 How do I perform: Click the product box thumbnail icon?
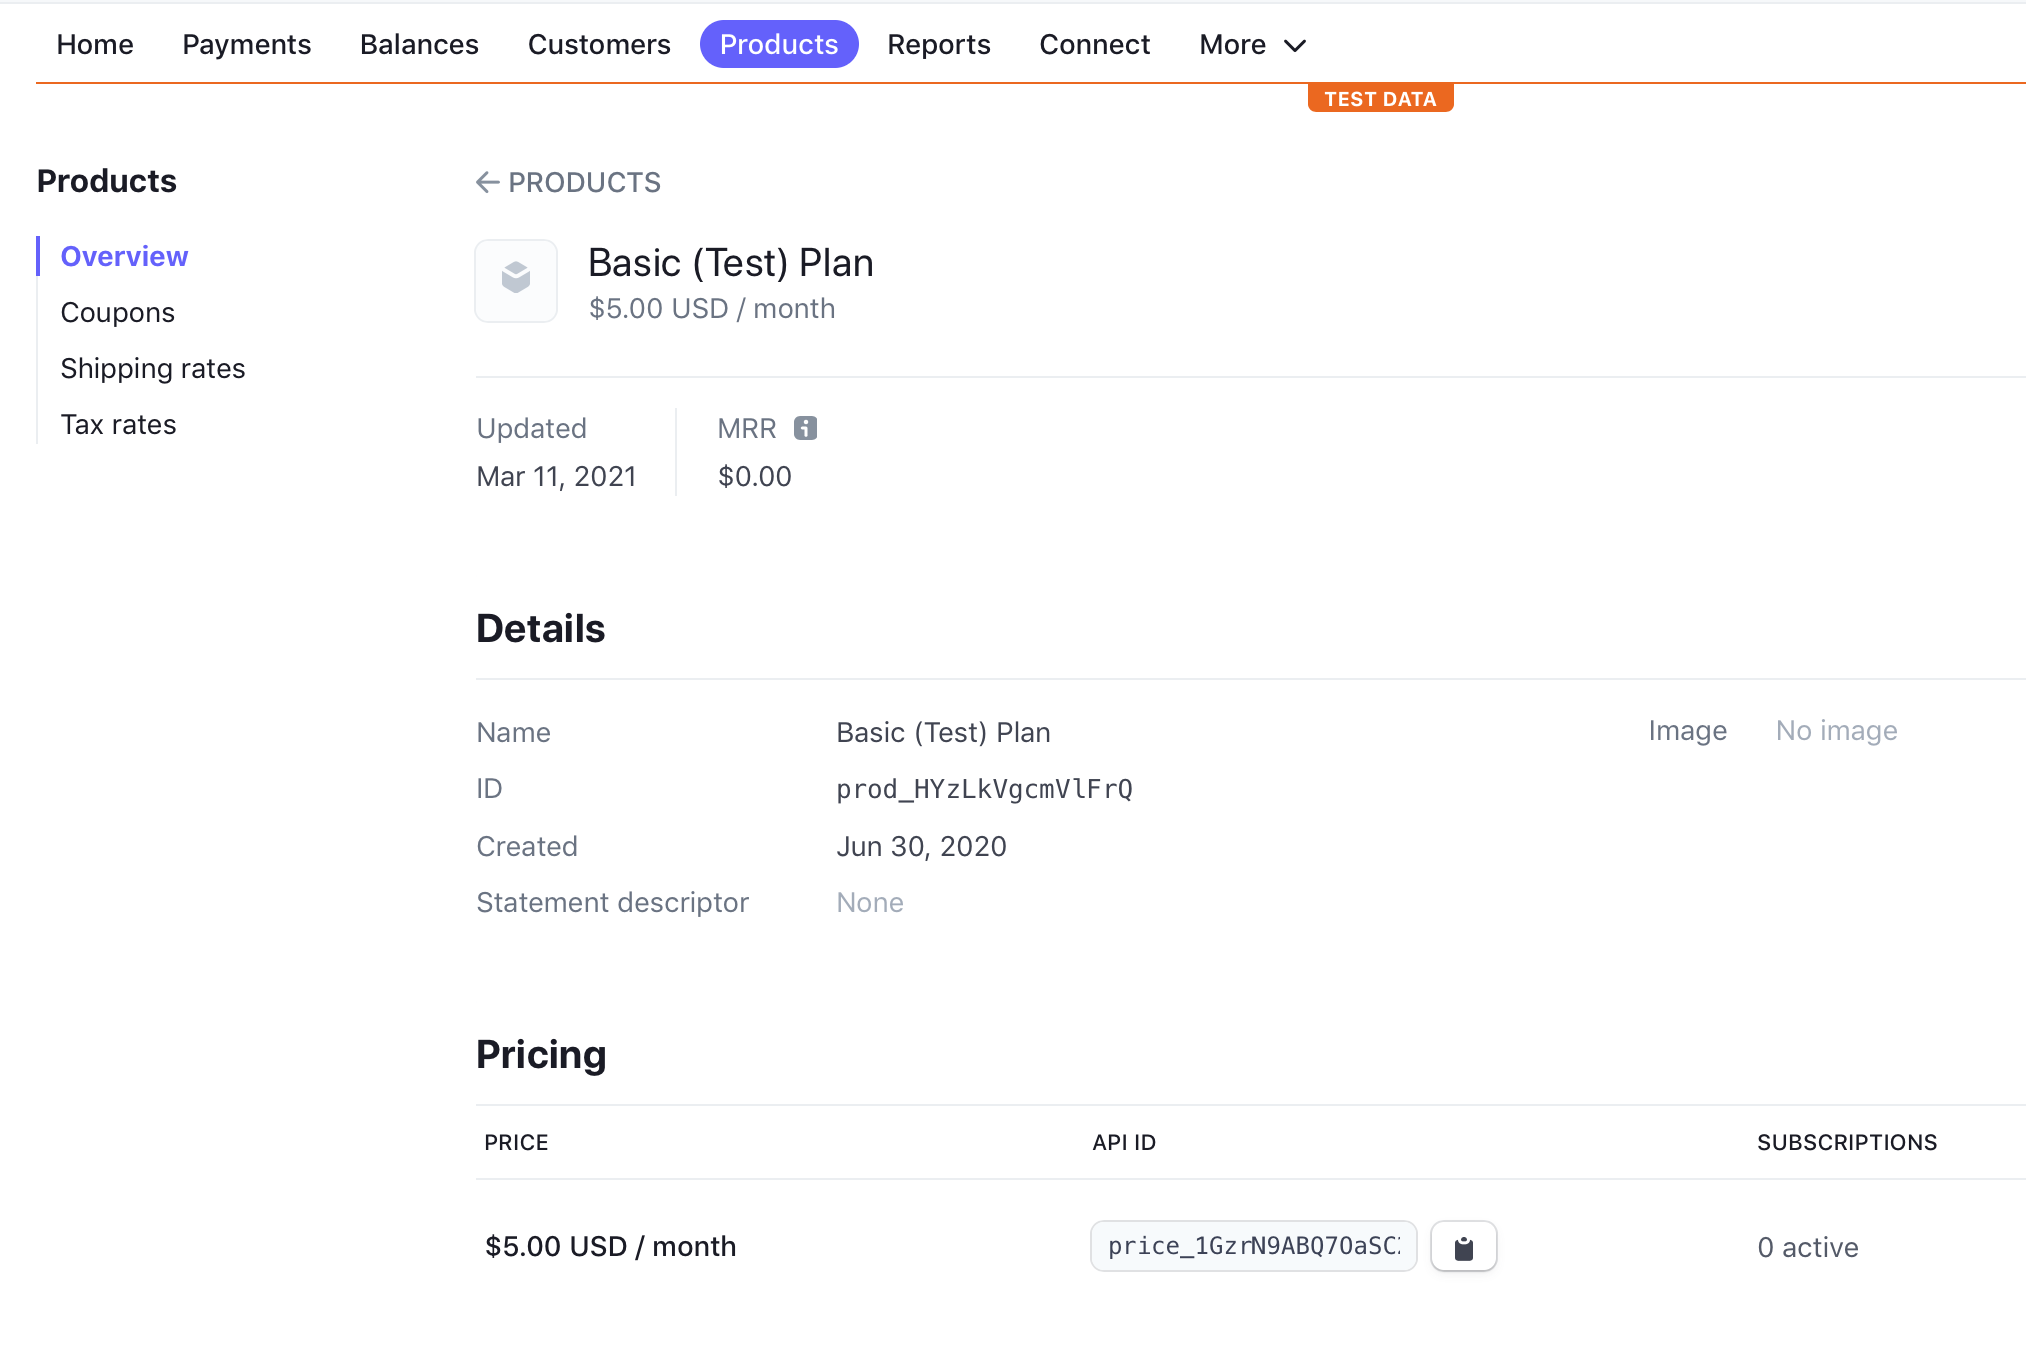click(516, 280)
